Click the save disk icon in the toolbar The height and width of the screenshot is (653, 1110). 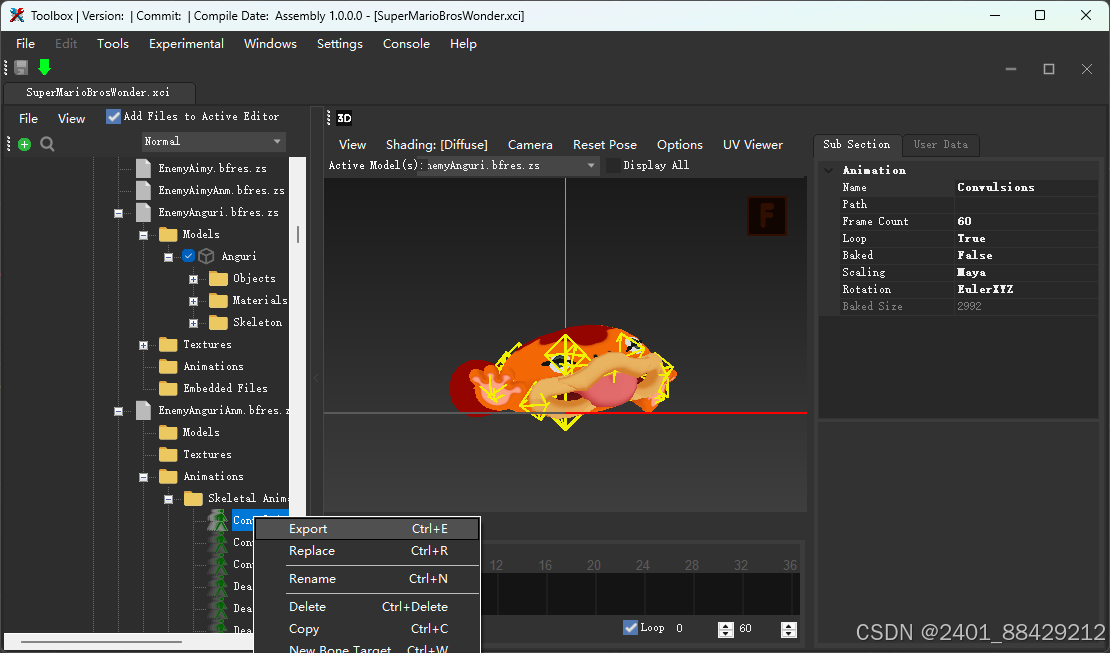[21, 67]
